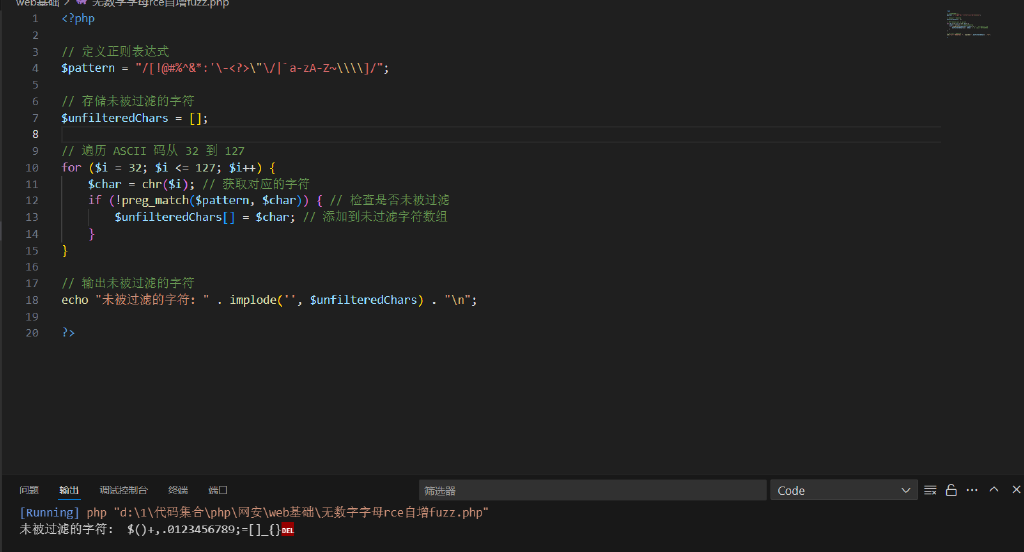Toggle the output scroll lock
The height and width of the screenshot is (552, 1024).
click(951, 490)
